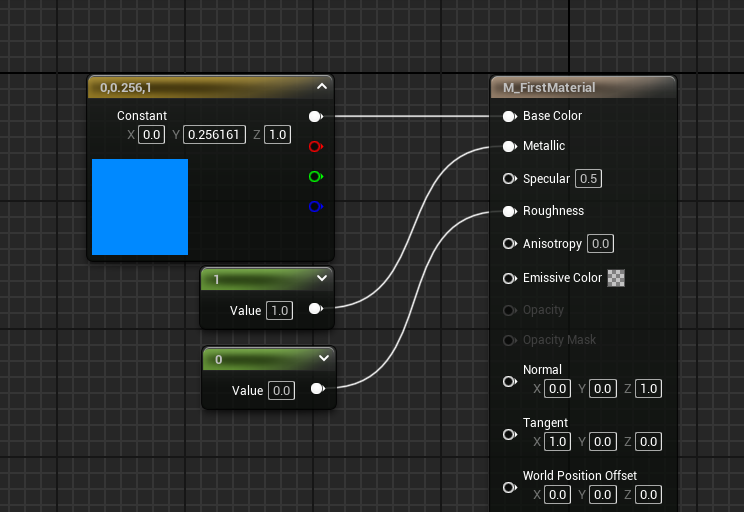The image size is (744, 512).
Task: Click the blue channel output pin
Action: 316,206
